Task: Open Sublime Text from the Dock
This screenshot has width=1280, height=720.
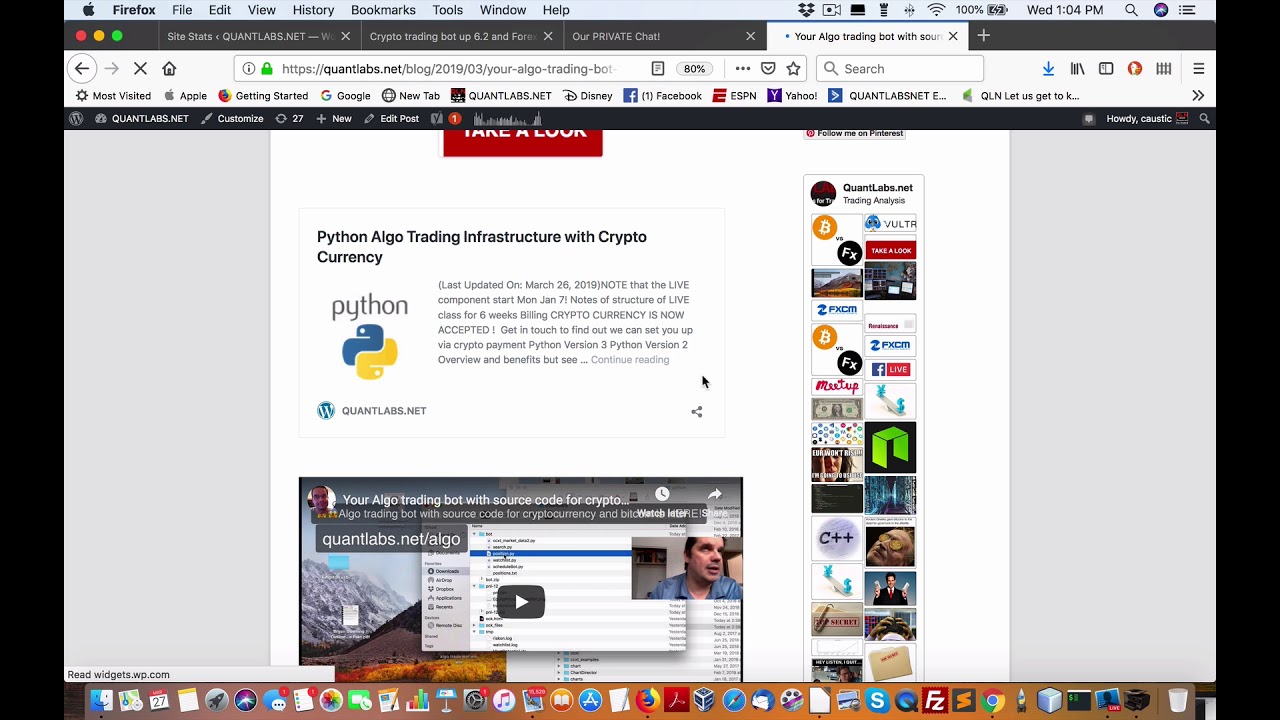Action: pyautogui.click(x=963, y=700)
